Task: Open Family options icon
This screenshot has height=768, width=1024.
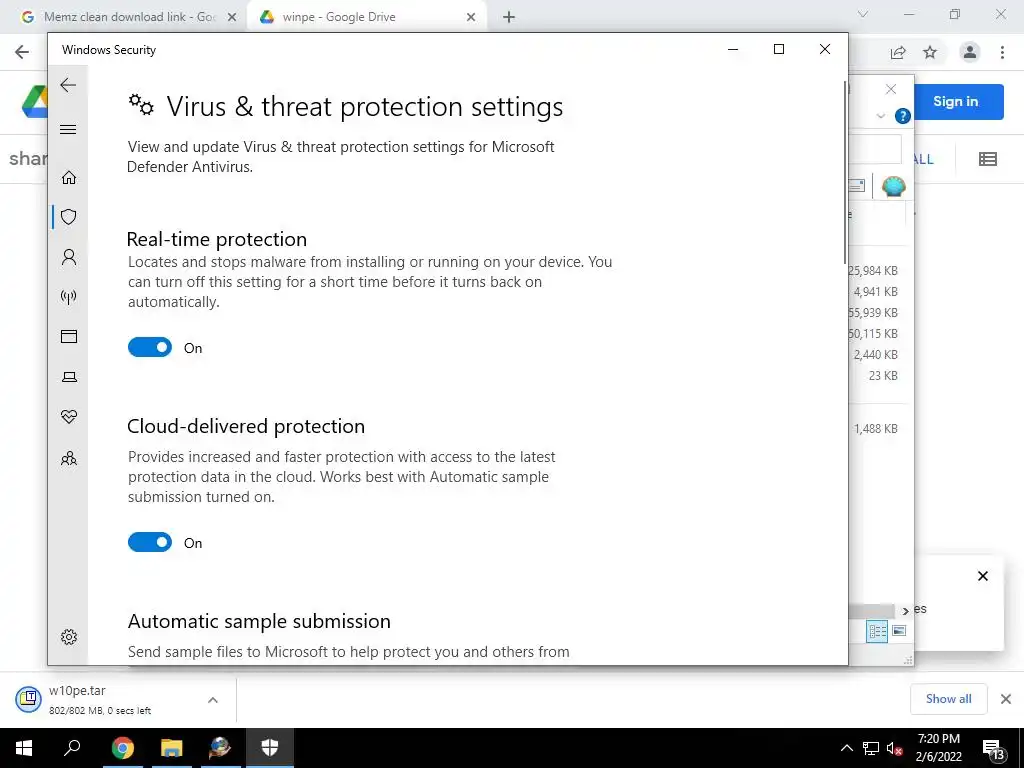Action: (69, 458)
